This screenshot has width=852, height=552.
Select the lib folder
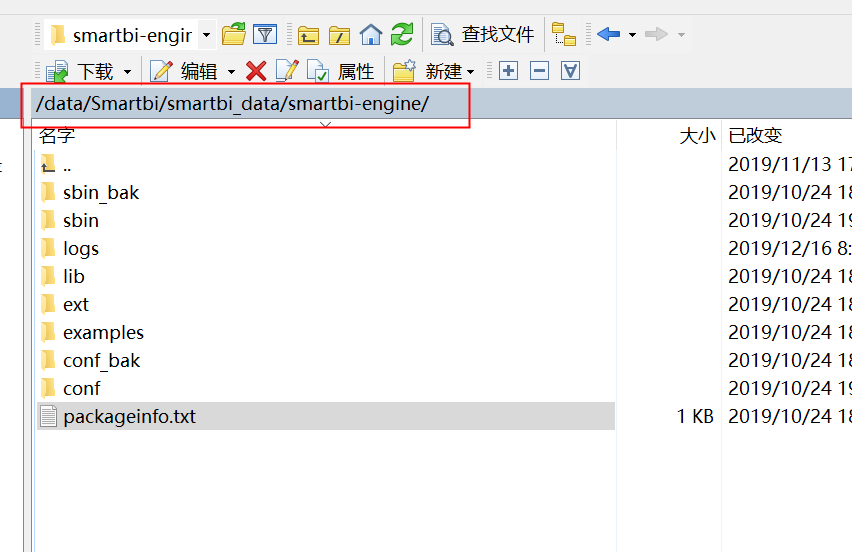tap(73, 277)
